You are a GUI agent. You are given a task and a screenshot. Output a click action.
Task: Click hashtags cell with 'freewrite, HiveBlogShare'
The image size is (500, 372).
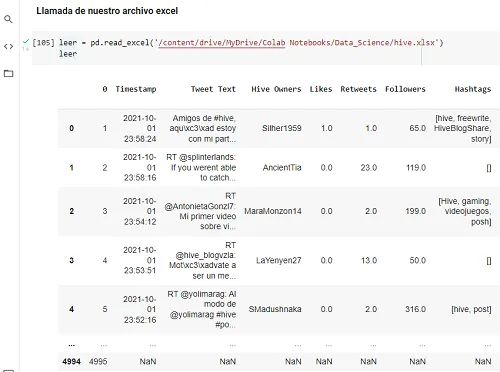point(463,128)
